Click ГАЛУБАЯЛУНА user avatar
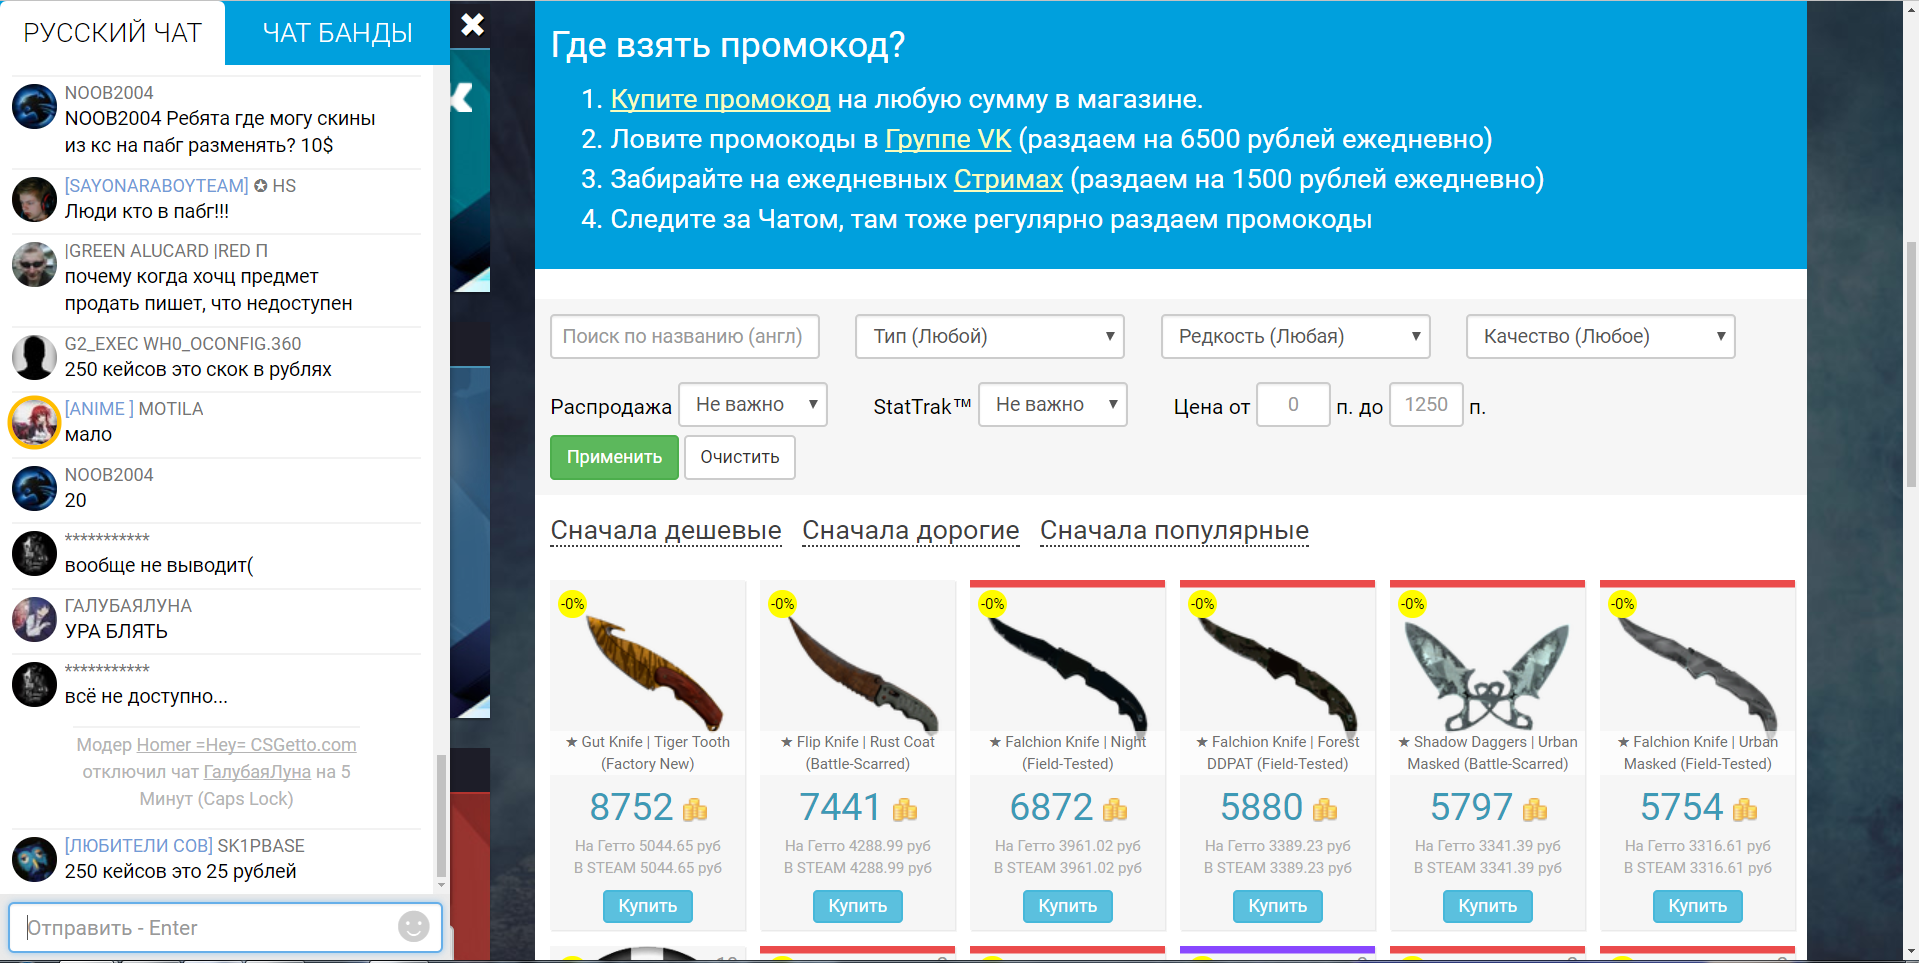 (x=34, y=619)
